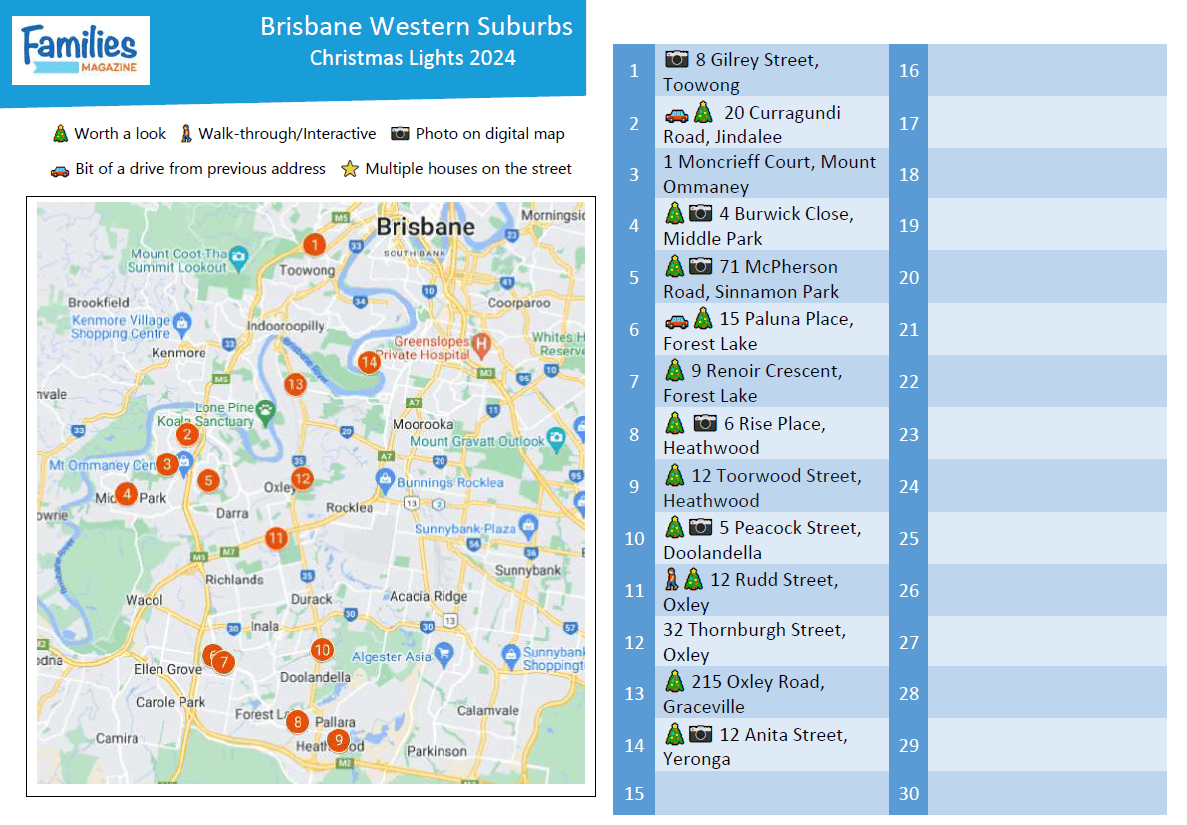The width and height of the screenshot is (1187, 825).
Task: Click the empty address cell for row 15
Action: coord(771,793)
